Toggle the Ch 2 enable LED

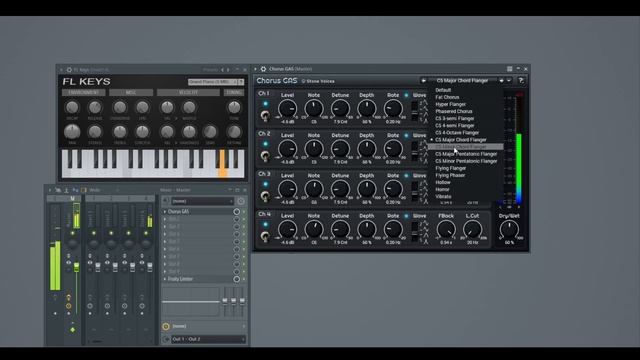coord(265,144)
